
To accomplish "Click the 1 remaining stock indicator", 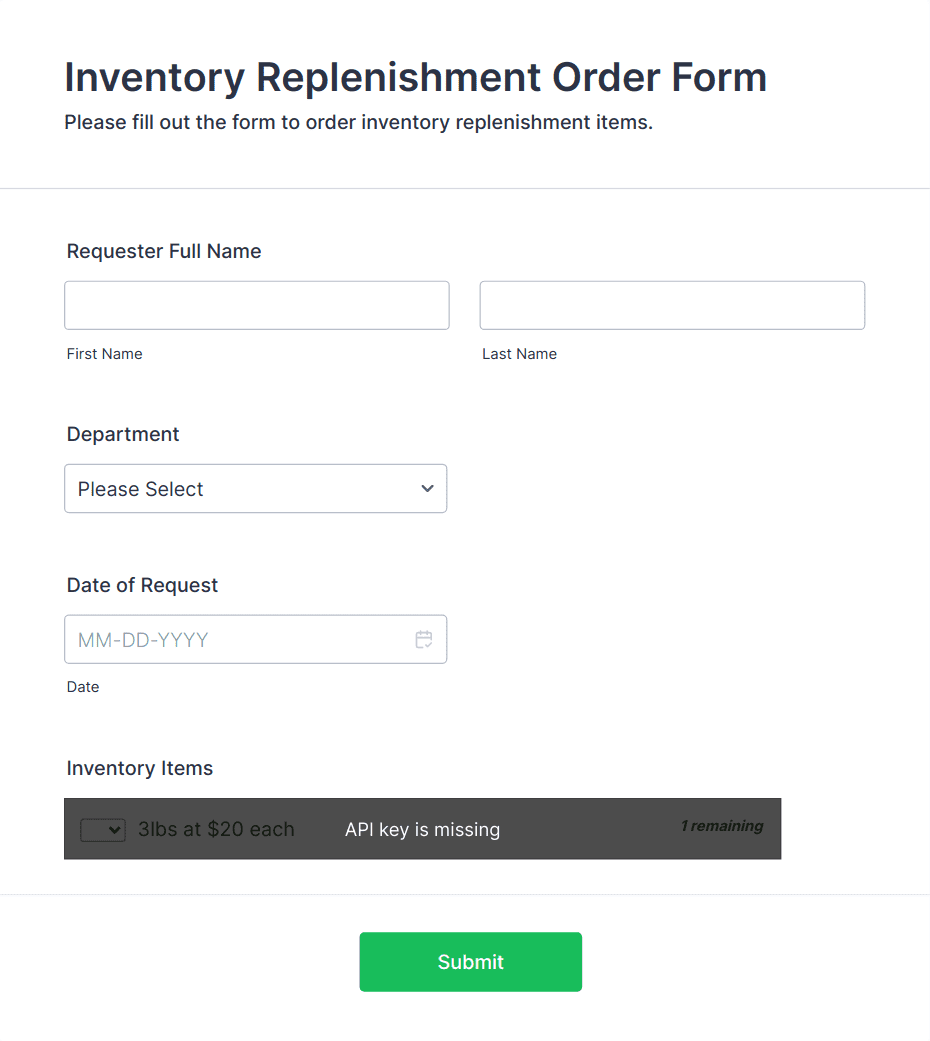I will [722, 826].
